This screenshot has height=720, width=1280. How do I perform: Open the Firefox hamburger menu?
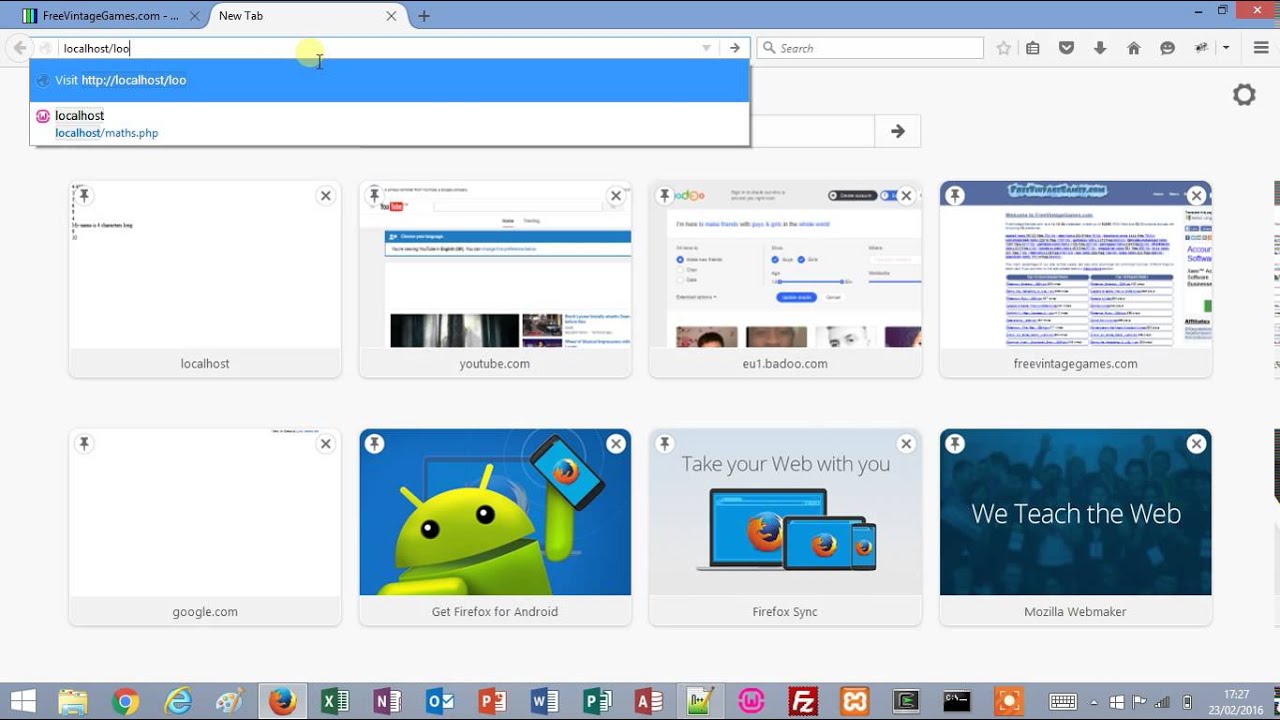[x=1260, y=48]
